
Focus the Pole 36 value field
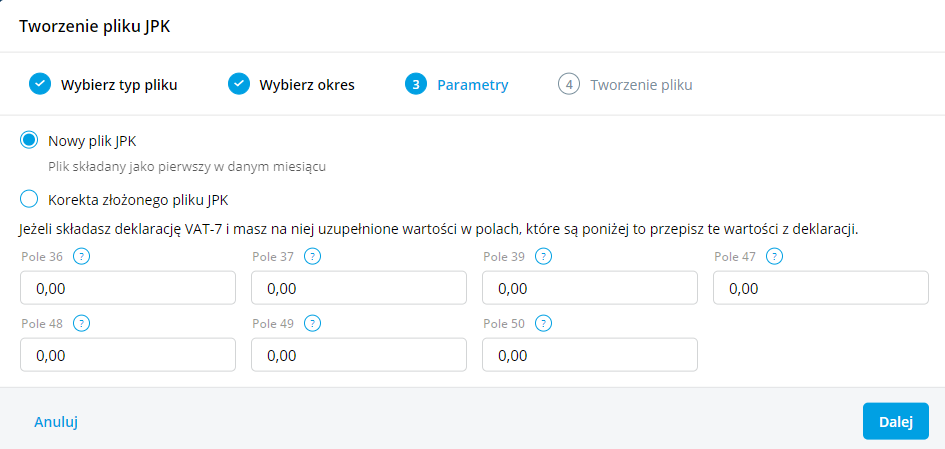pos(128,288)
